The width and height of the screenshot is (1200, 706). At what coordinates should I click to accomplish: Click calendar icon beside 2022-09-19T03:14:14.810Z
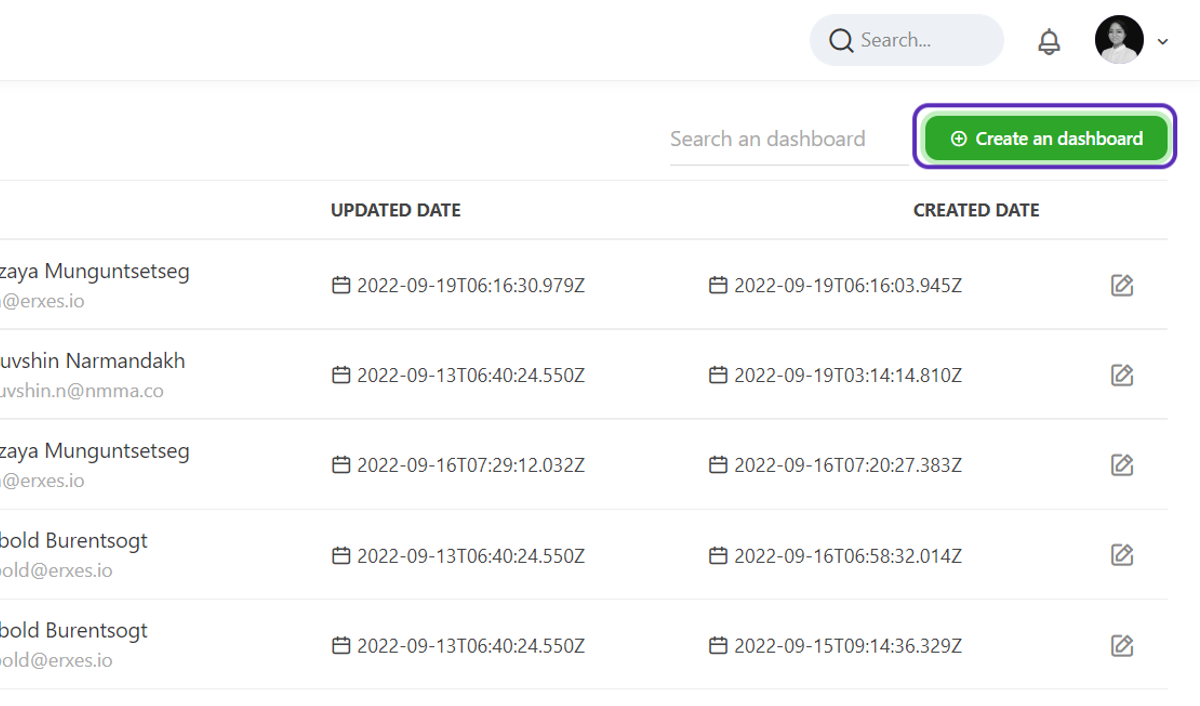(718, 375)
